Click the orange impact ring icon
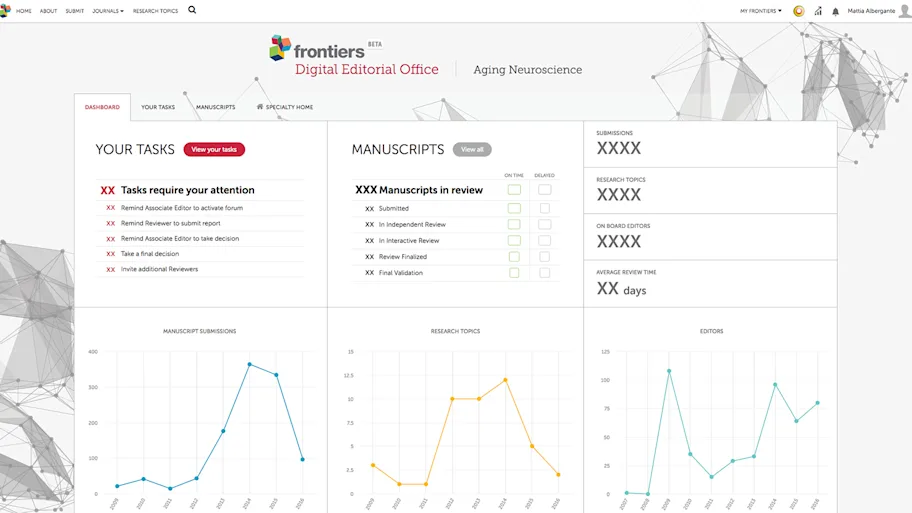912x513 pixels. 799,11
